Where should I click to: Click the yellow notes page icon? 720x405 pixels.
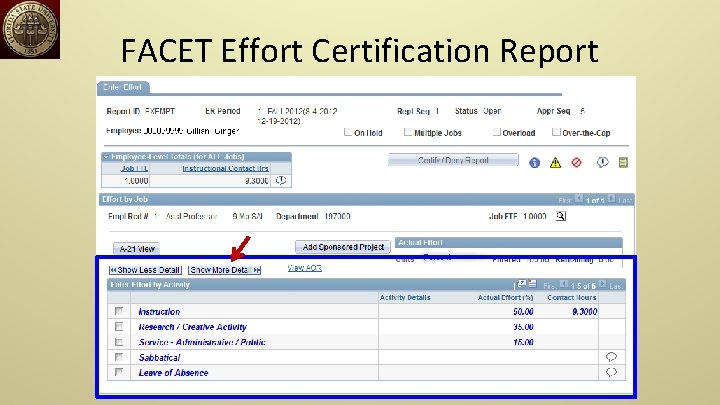click(x=623, y=162)
